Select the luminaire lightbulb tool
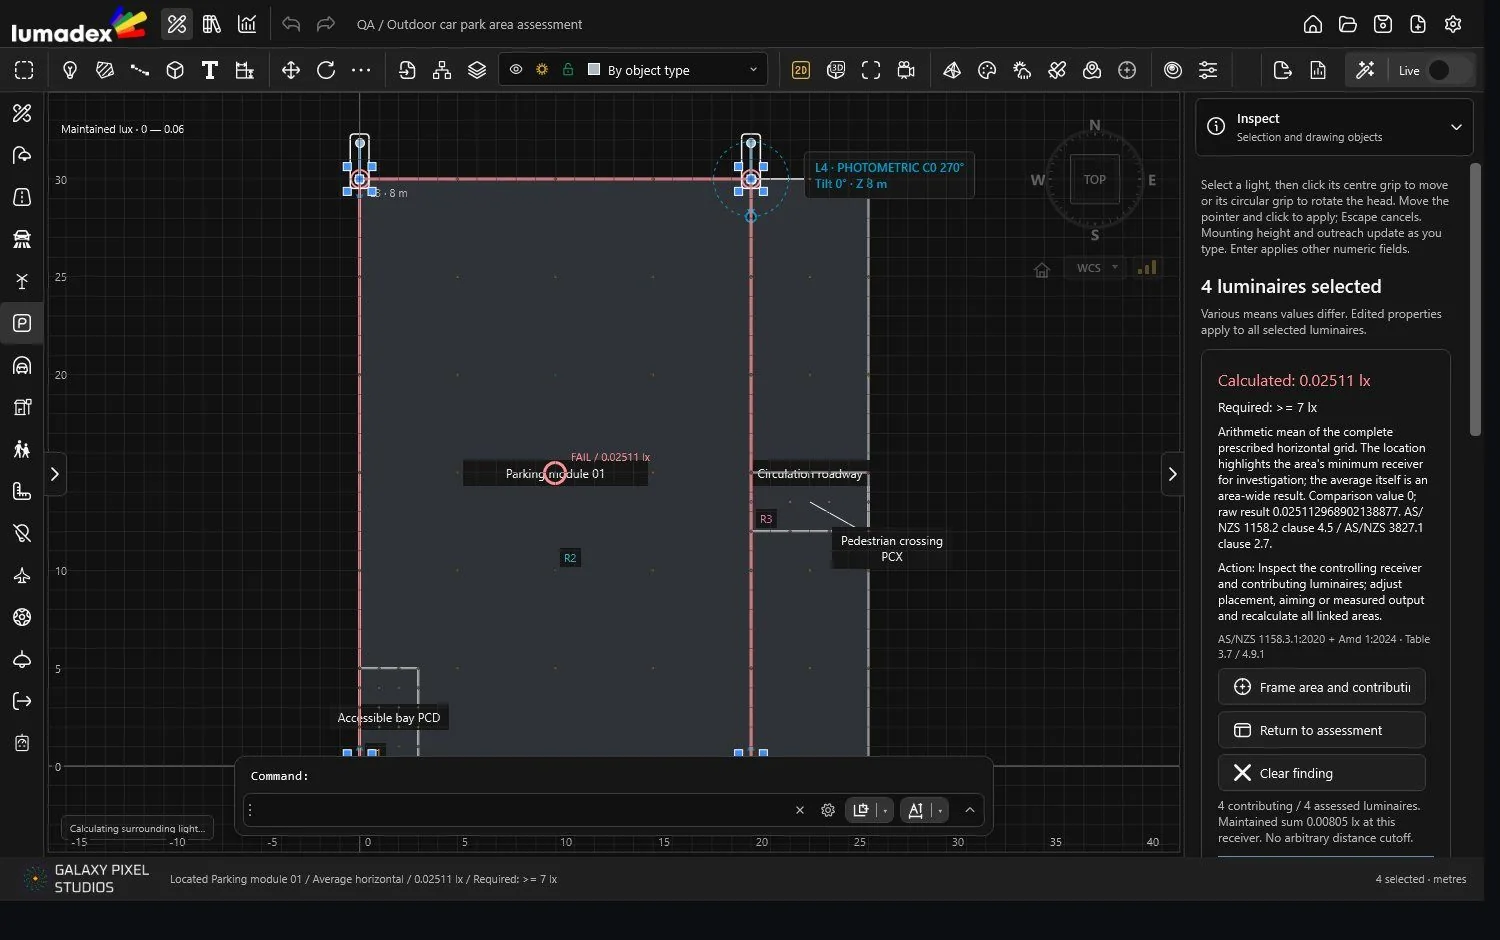1500x940 pixels. (70, 70)
